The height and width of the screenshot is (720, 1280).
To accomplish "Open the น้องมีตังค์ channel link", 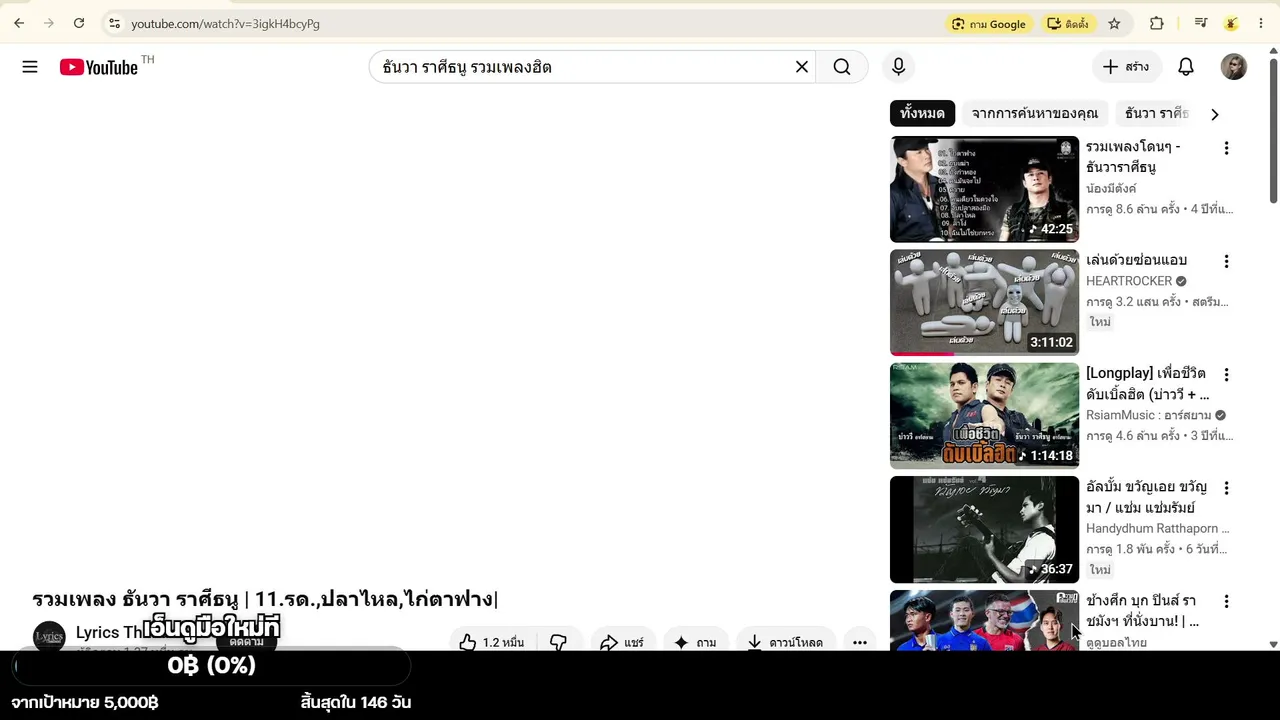I will click(1111, 188).
